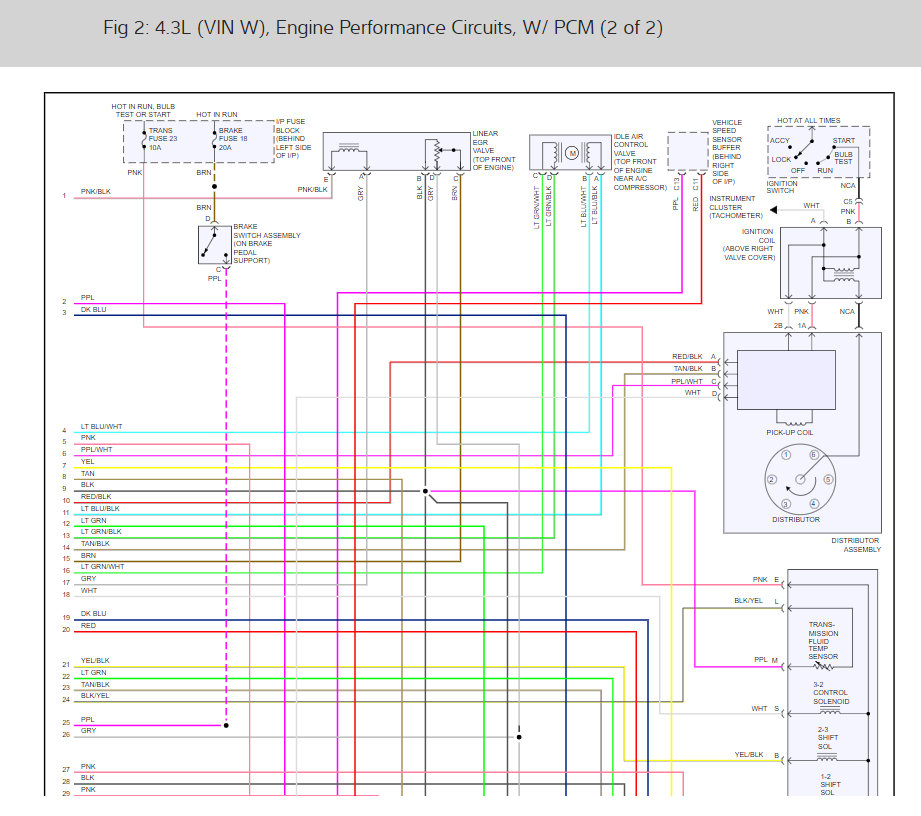
Task: Click the row 13 LT GRN/BLK wire label
Action: pyautogui.click(x=101, y=532)
